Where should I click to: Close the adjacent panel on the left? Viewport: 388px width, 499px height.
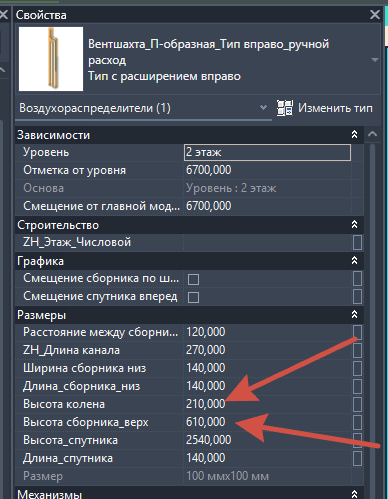[x=3, y=15]
